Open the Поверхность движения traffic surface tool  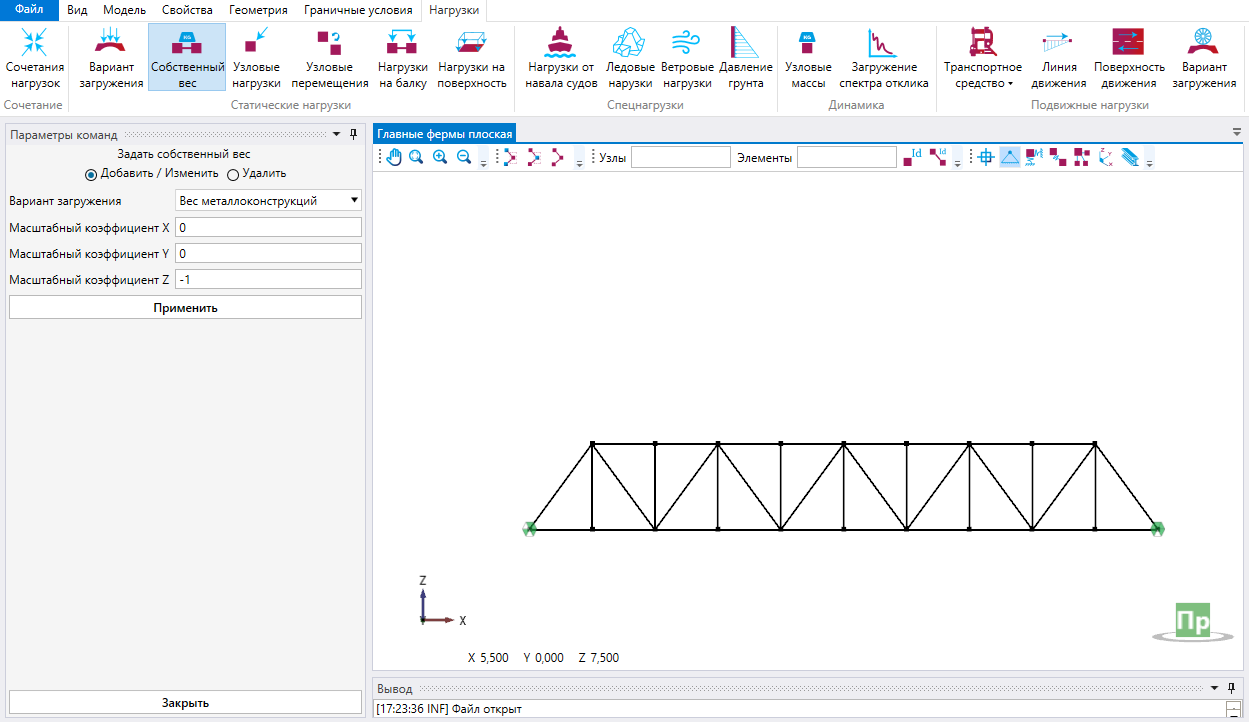(1129, 58)
